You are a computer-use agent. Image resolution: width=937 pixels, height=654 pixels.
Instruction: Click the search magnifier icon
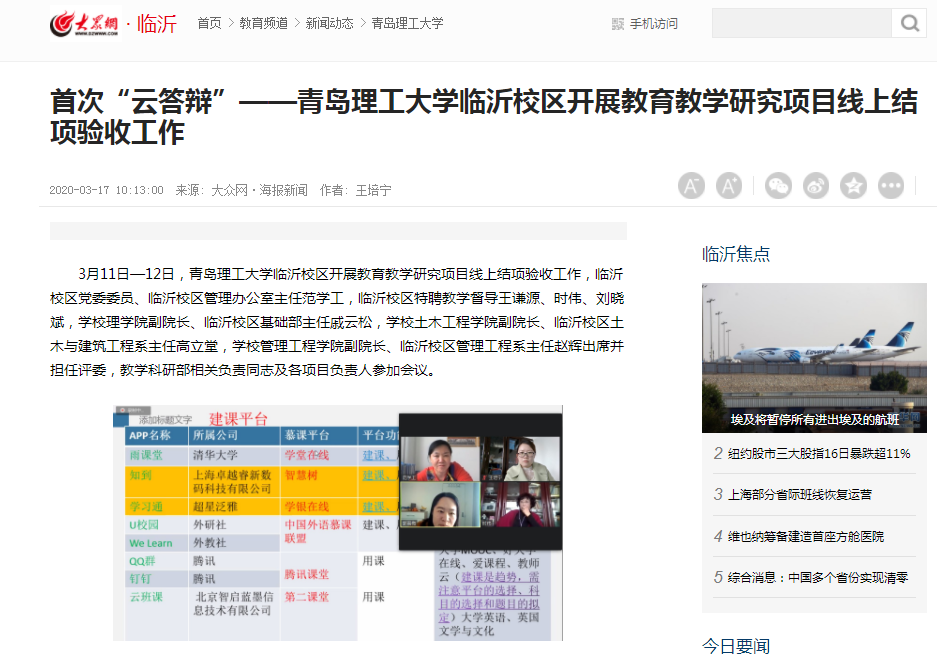[x=909, y=23]
